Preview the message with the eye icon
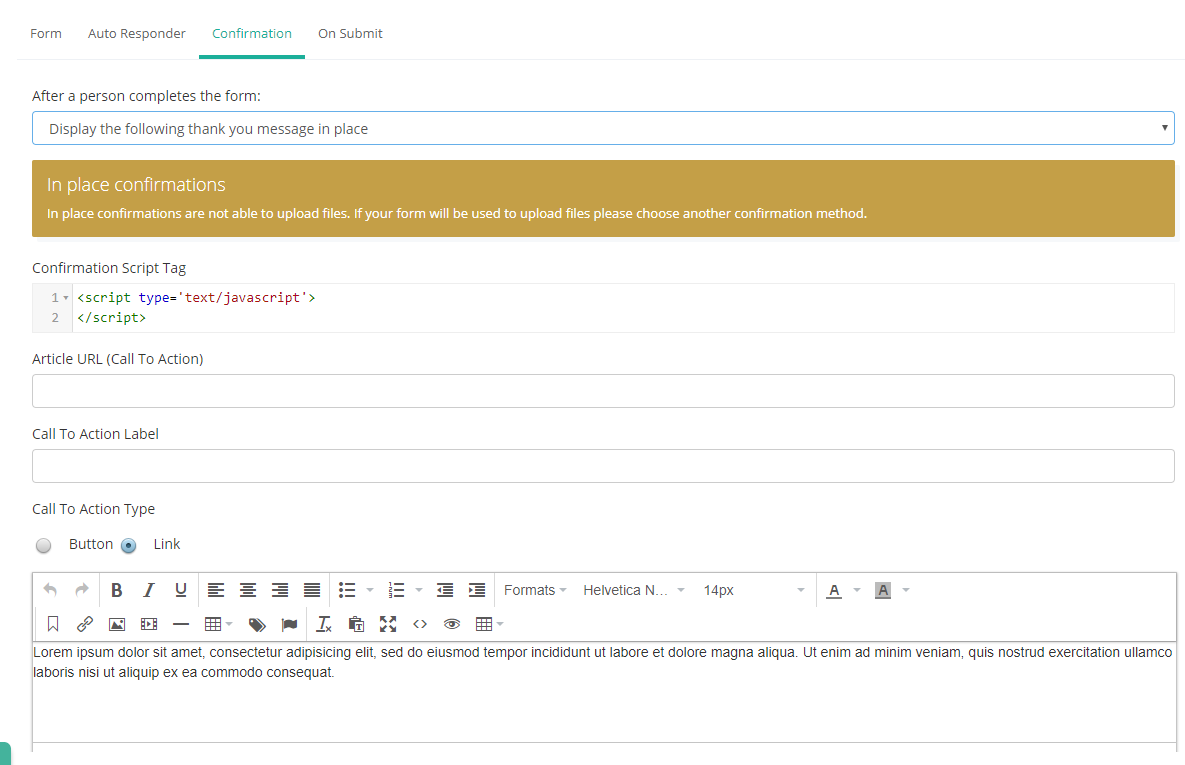 pos(452,624)
